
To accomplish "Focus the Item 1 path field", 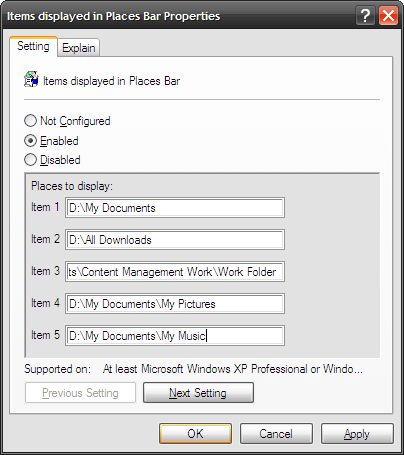I will (175, 208).
